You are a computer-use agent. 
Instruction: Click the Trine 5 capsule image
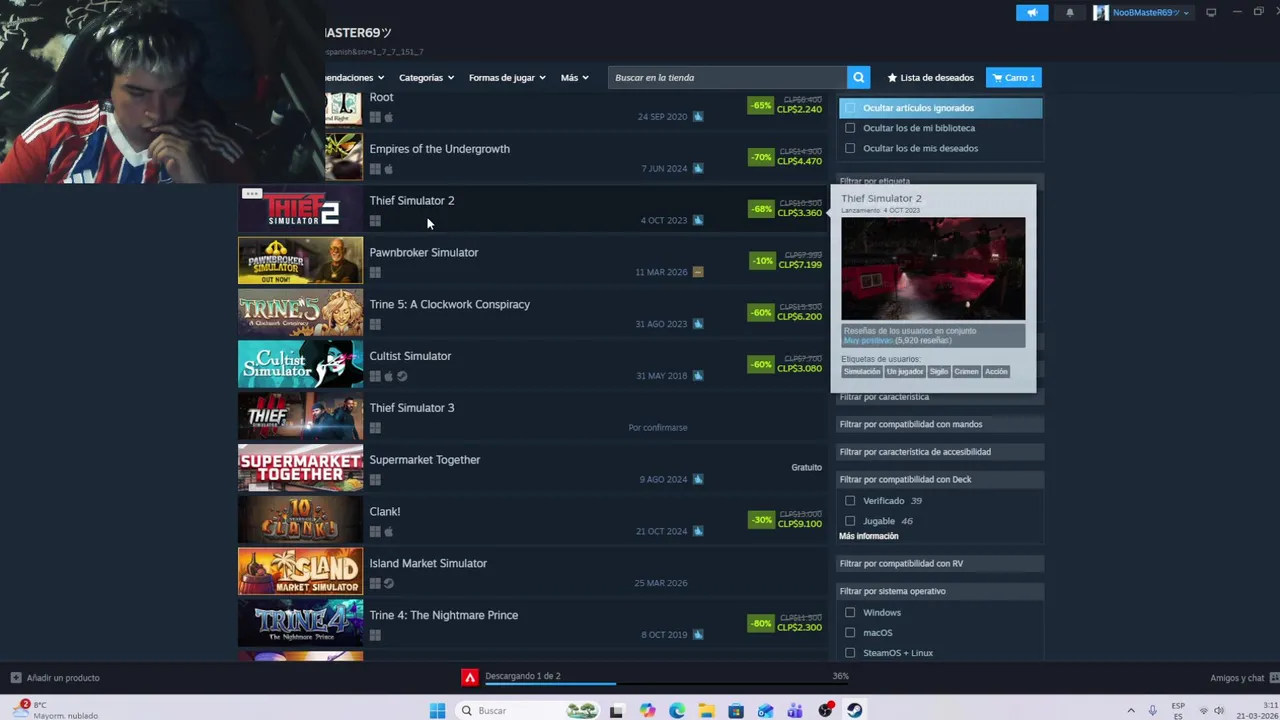tap(300, 314)
